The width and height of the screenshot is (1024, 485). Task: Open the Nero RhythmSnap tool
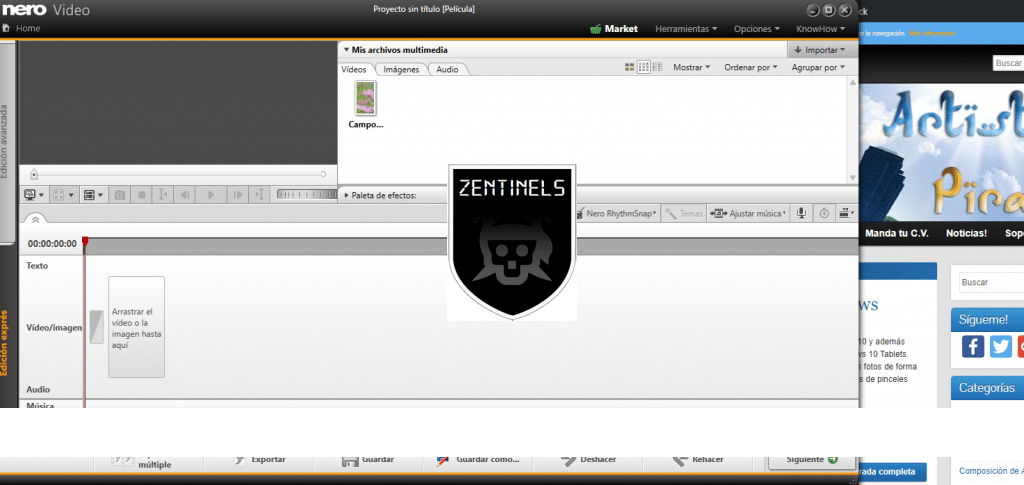[618, 213]
